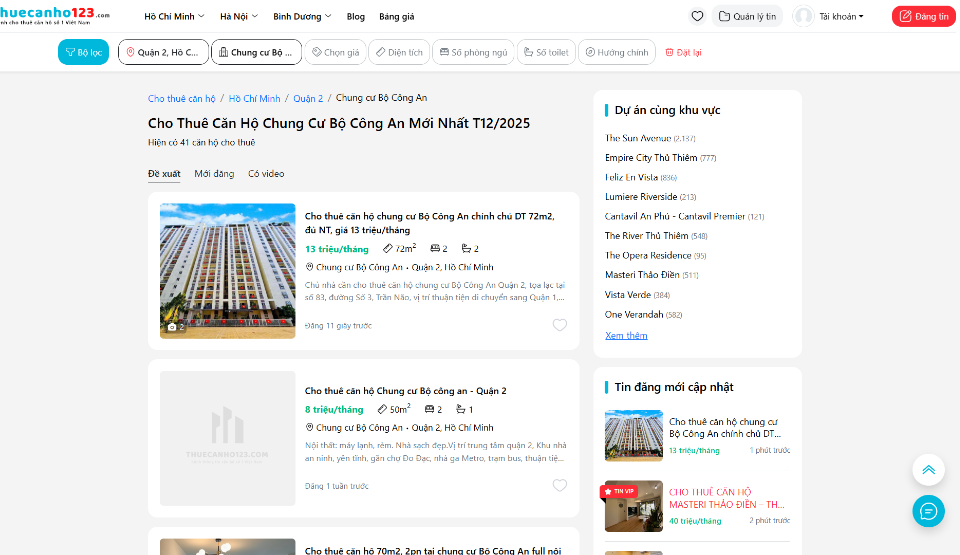This screenshot has height=555, width=960.
Task: Select the Có video tab
Action: tap(266, 174)
